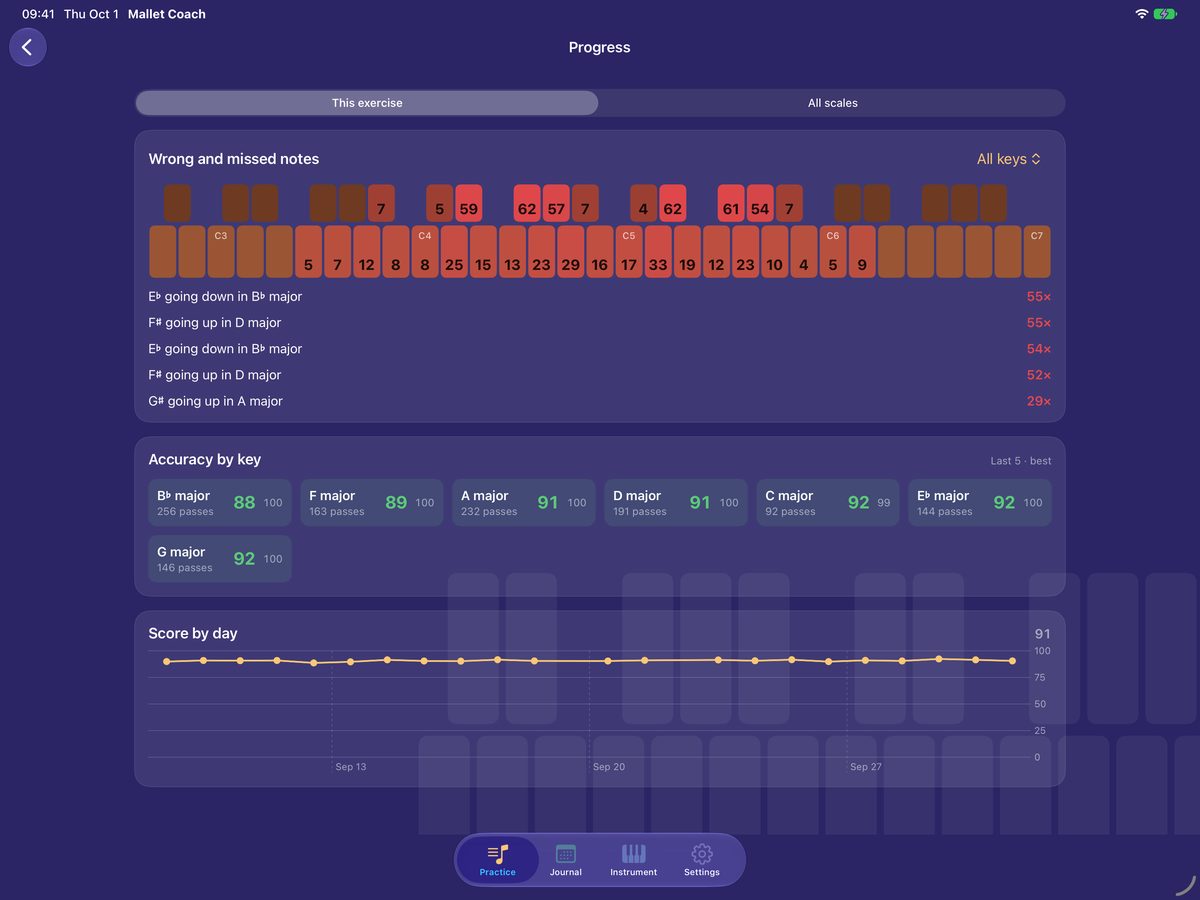Open the C major accuracy card

tap(828, 503)
